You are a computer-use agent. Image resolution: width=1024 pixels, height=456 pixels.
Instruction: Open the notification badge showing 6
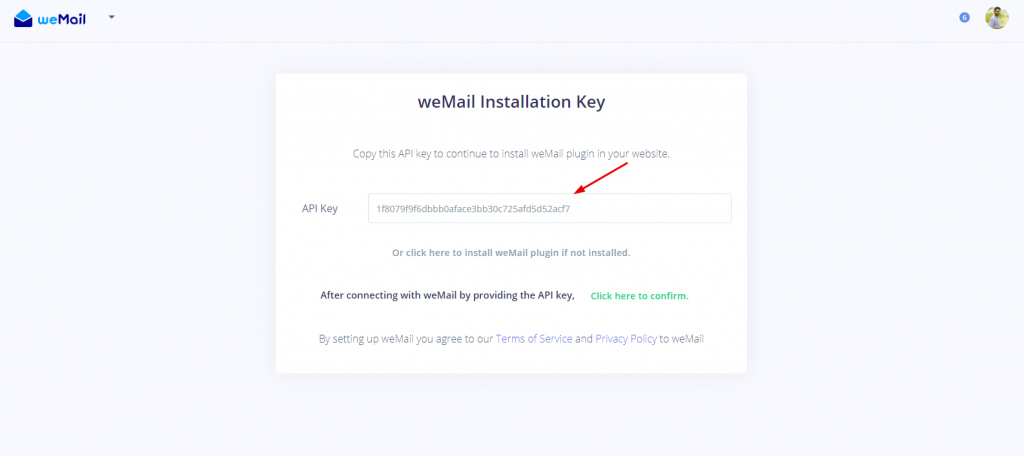pos(964,18)
